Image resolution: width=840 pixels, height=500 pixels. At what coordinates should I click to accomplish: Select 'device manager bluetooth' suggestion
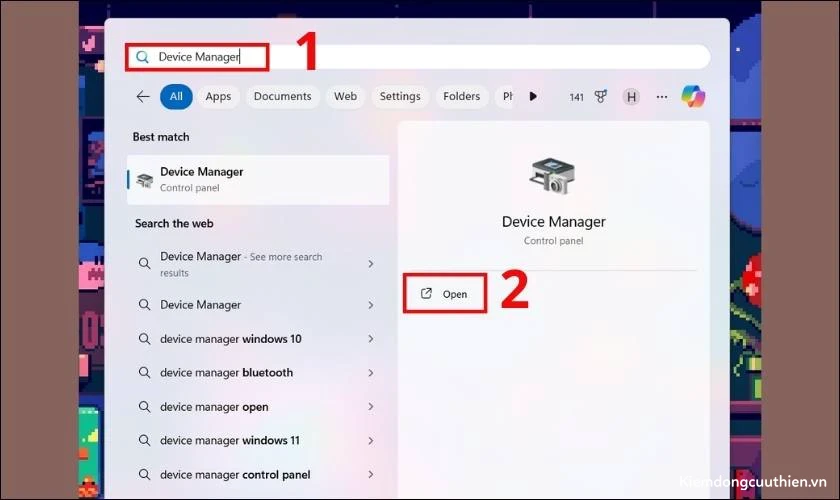[x=258, y=372]
